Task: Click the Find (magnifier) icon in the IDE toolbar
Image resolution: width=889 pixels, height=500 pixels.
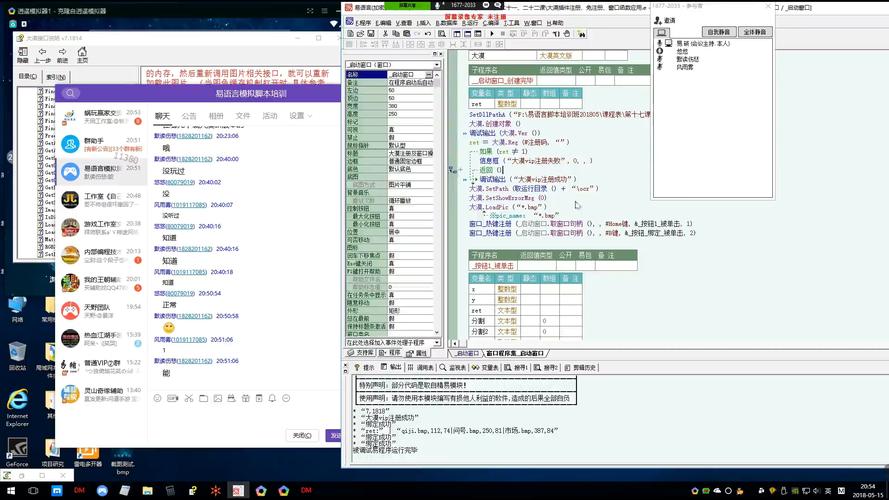Action: (x=442, y=33)
